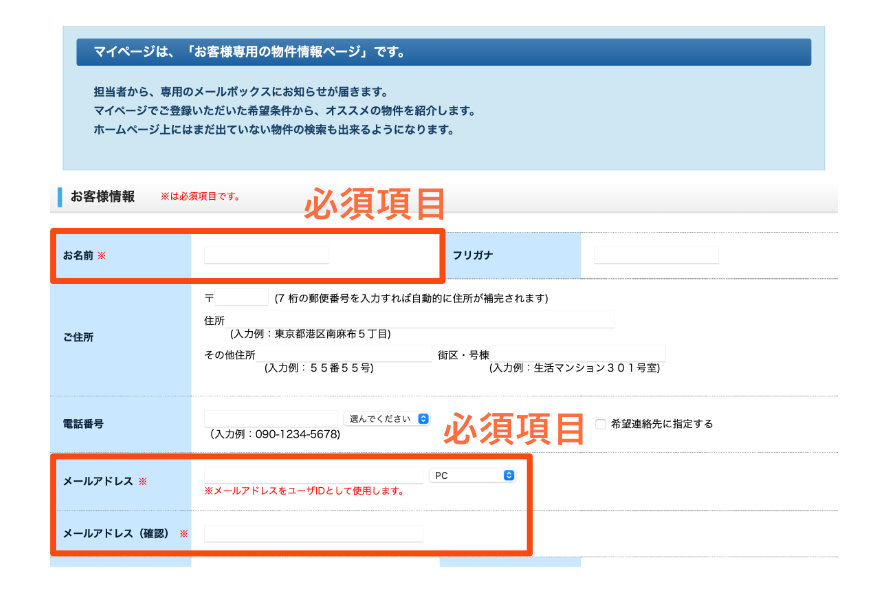Click the 街区・号棟 input field
The width and height of the screenshot is (885, 600).
point(577,354)
